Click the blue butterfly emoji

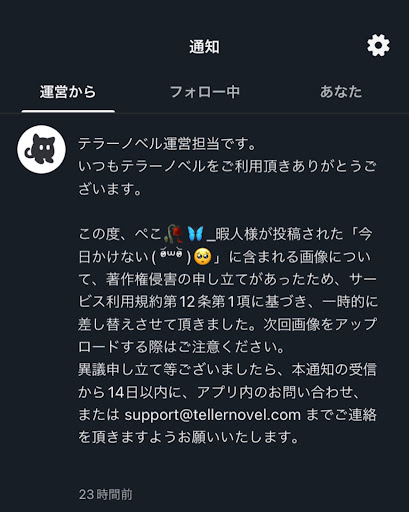[195, 234]
